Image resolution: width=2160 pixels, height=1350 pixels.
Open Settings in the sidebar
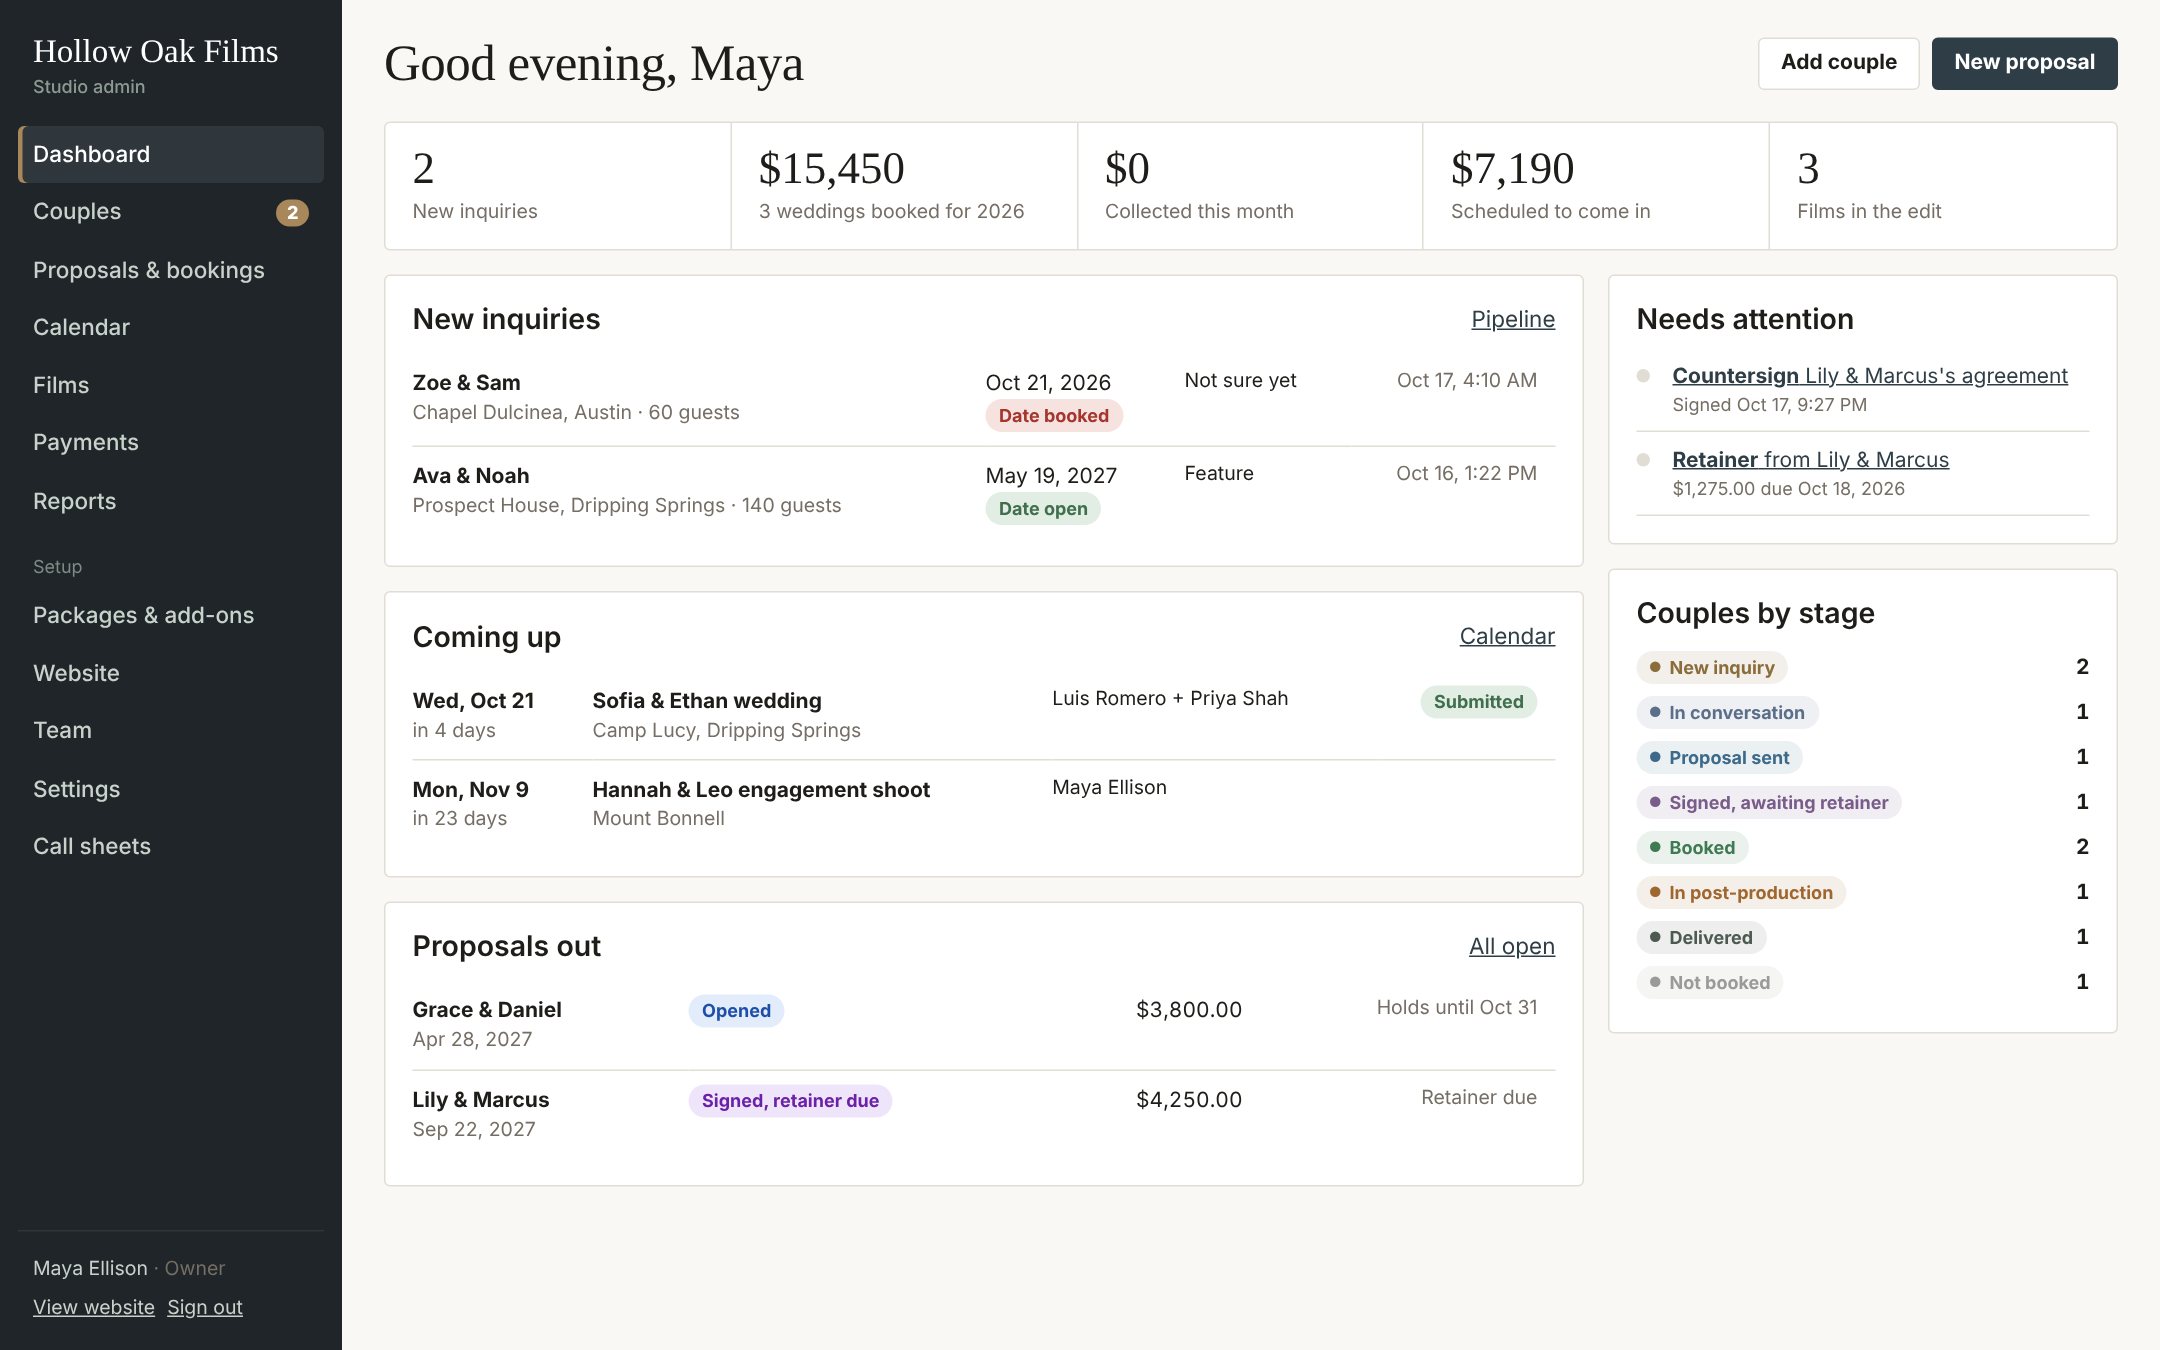(171, 789)
